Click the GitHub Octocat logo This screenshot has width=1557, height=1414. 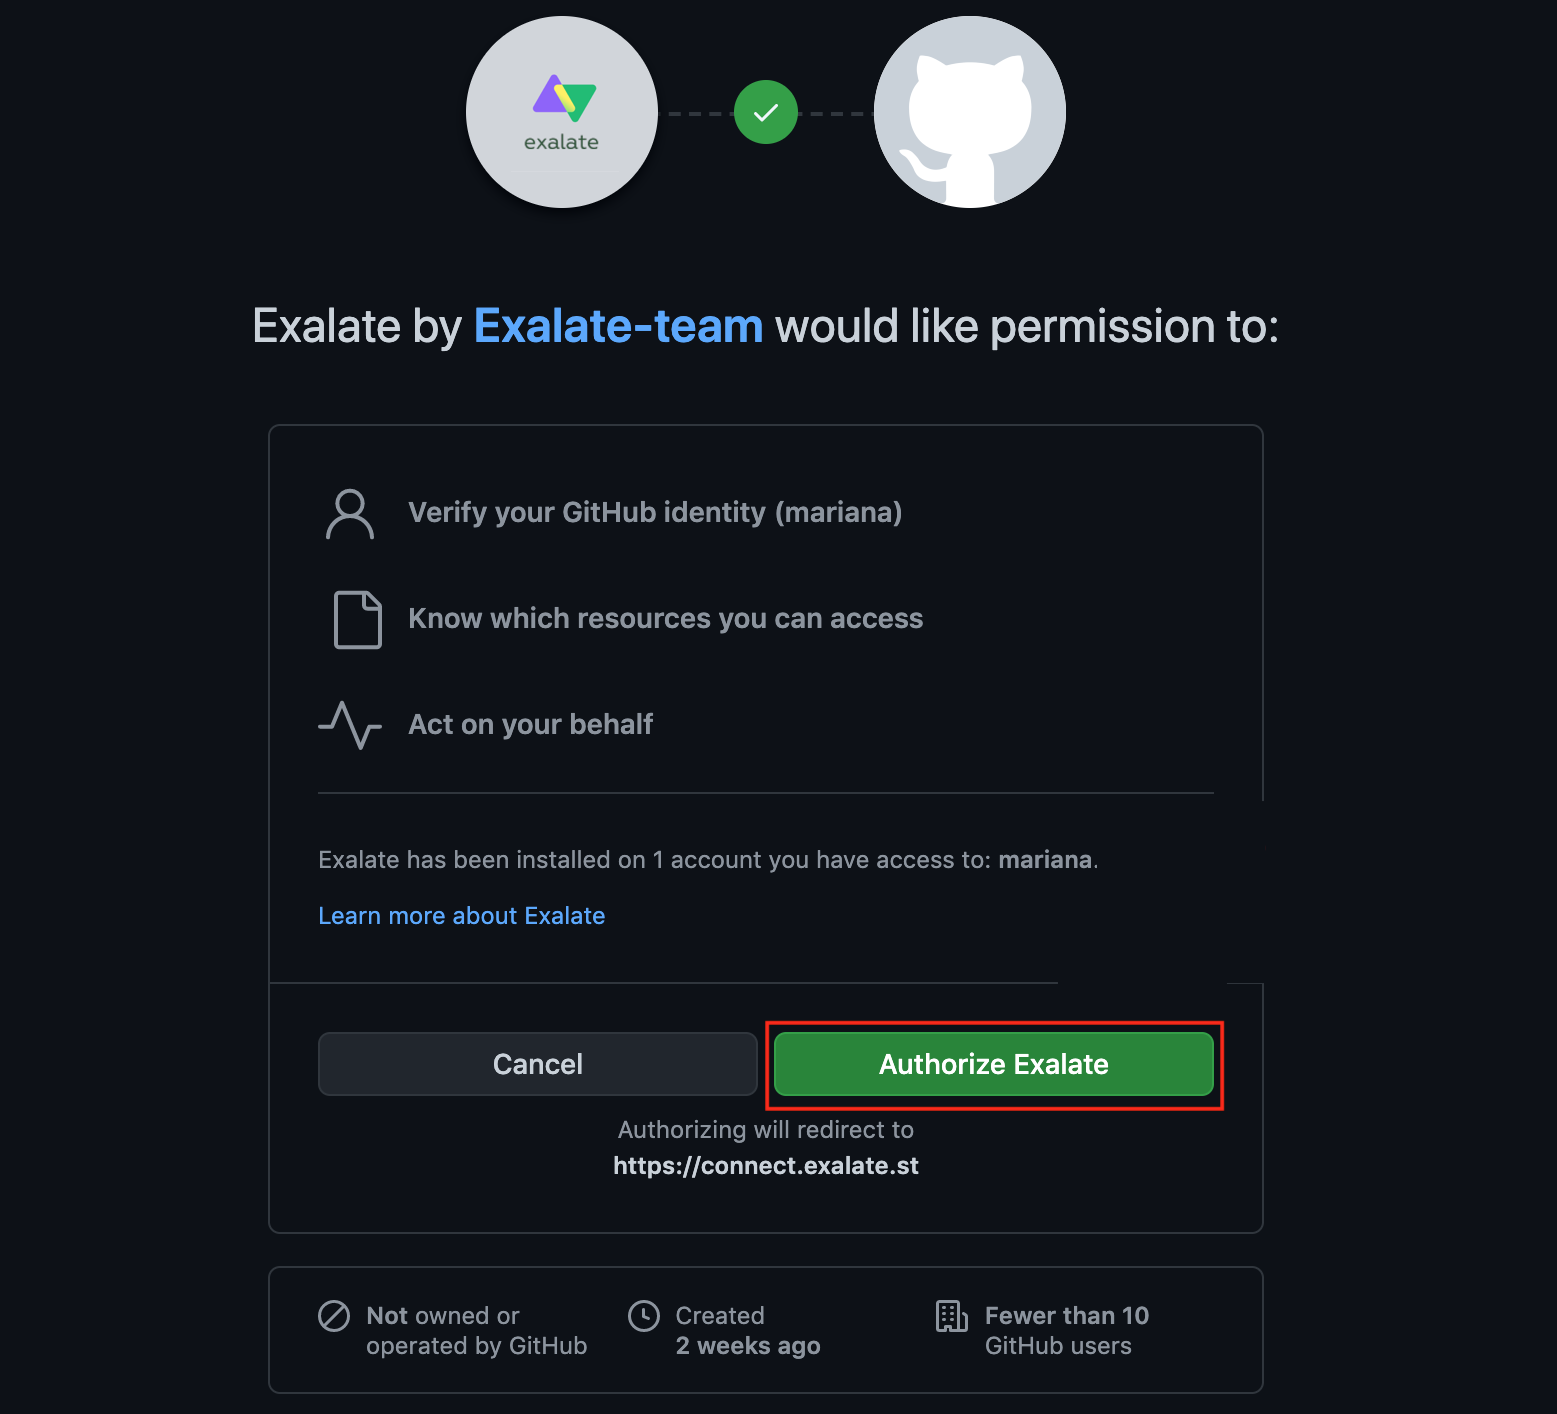pos(970,112)
